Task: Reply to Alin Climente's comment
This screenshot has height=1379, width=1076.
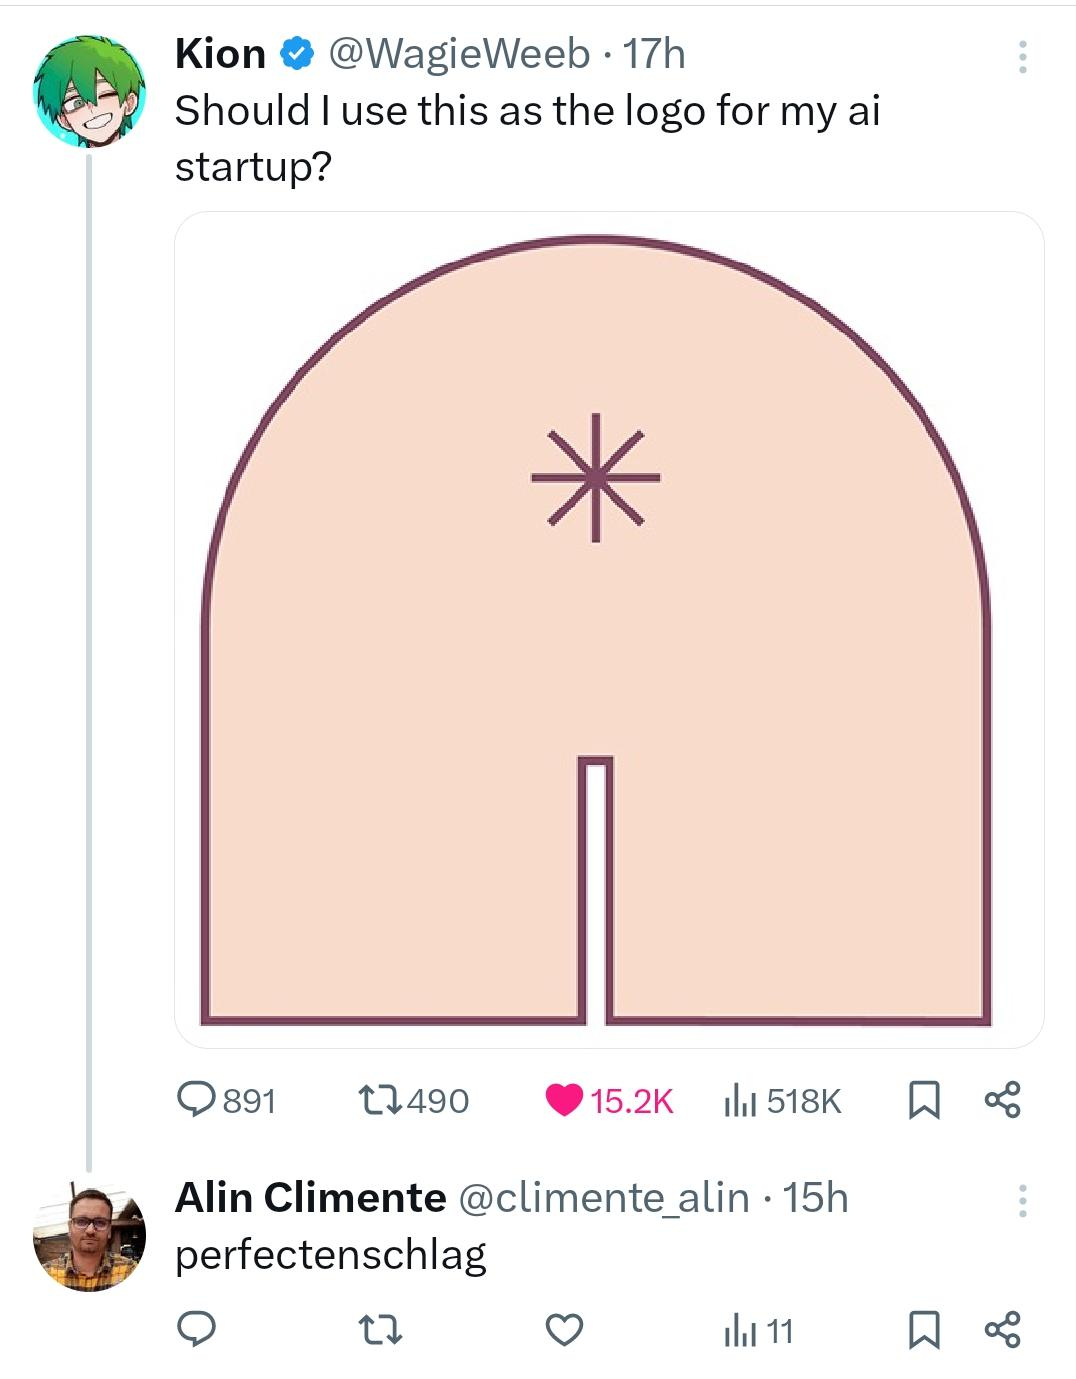Action: pos(197,1329)
